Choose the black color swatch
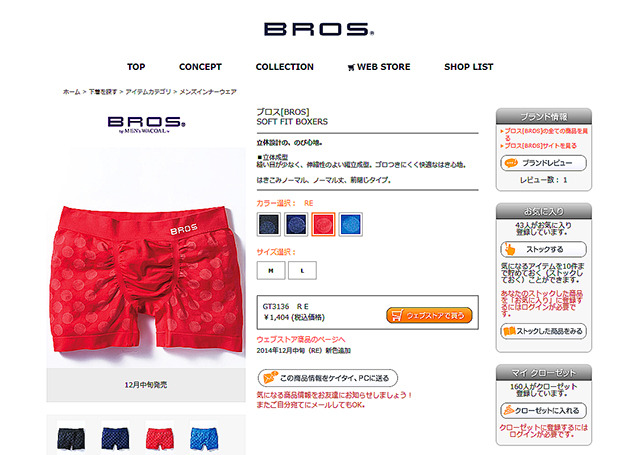Screen dimensions: 640x455 pos(269,224)
